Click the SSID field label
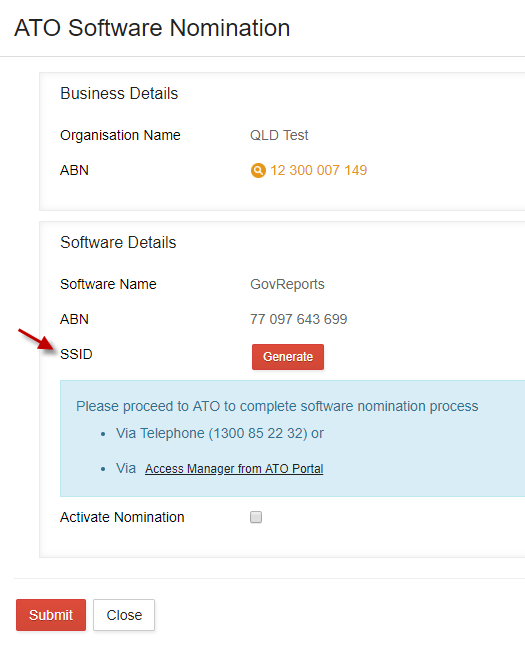The image size is (525, 652). [x=76, y=354]
